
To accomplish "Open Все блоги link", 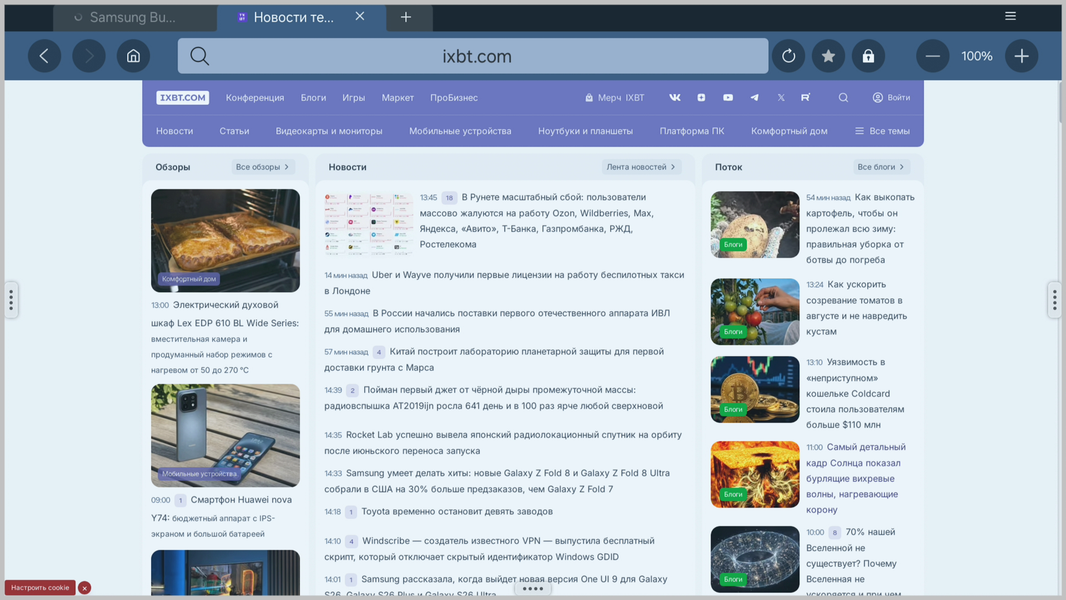I will click(881, 166).
